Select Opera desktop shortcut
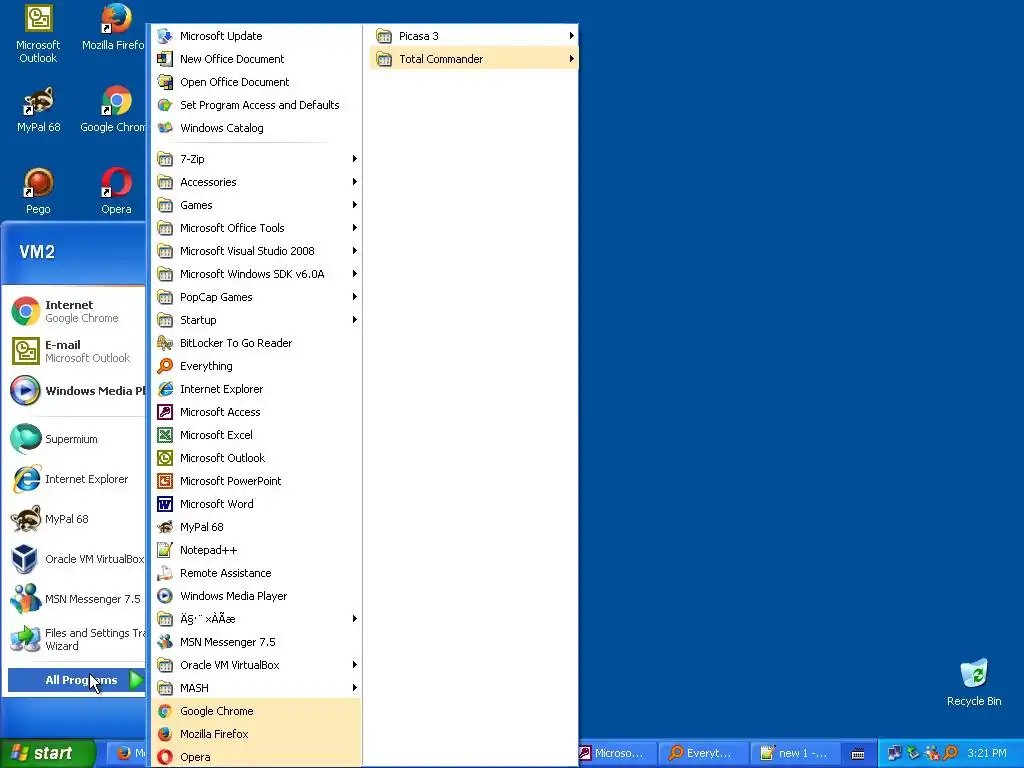The width and height of the screenshot is (1024, 768). coord(116,191)
